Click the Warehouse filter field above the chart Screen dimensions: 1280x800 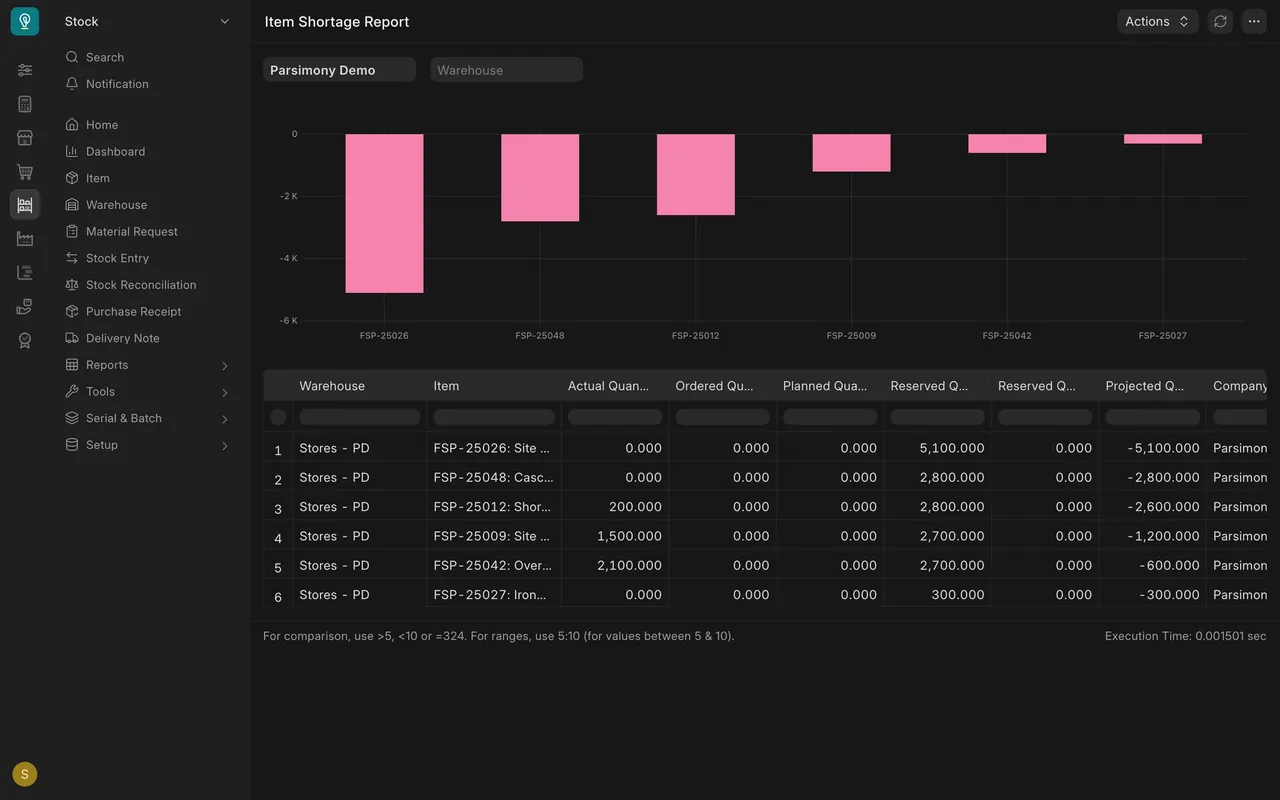click(x=506, y=70)
